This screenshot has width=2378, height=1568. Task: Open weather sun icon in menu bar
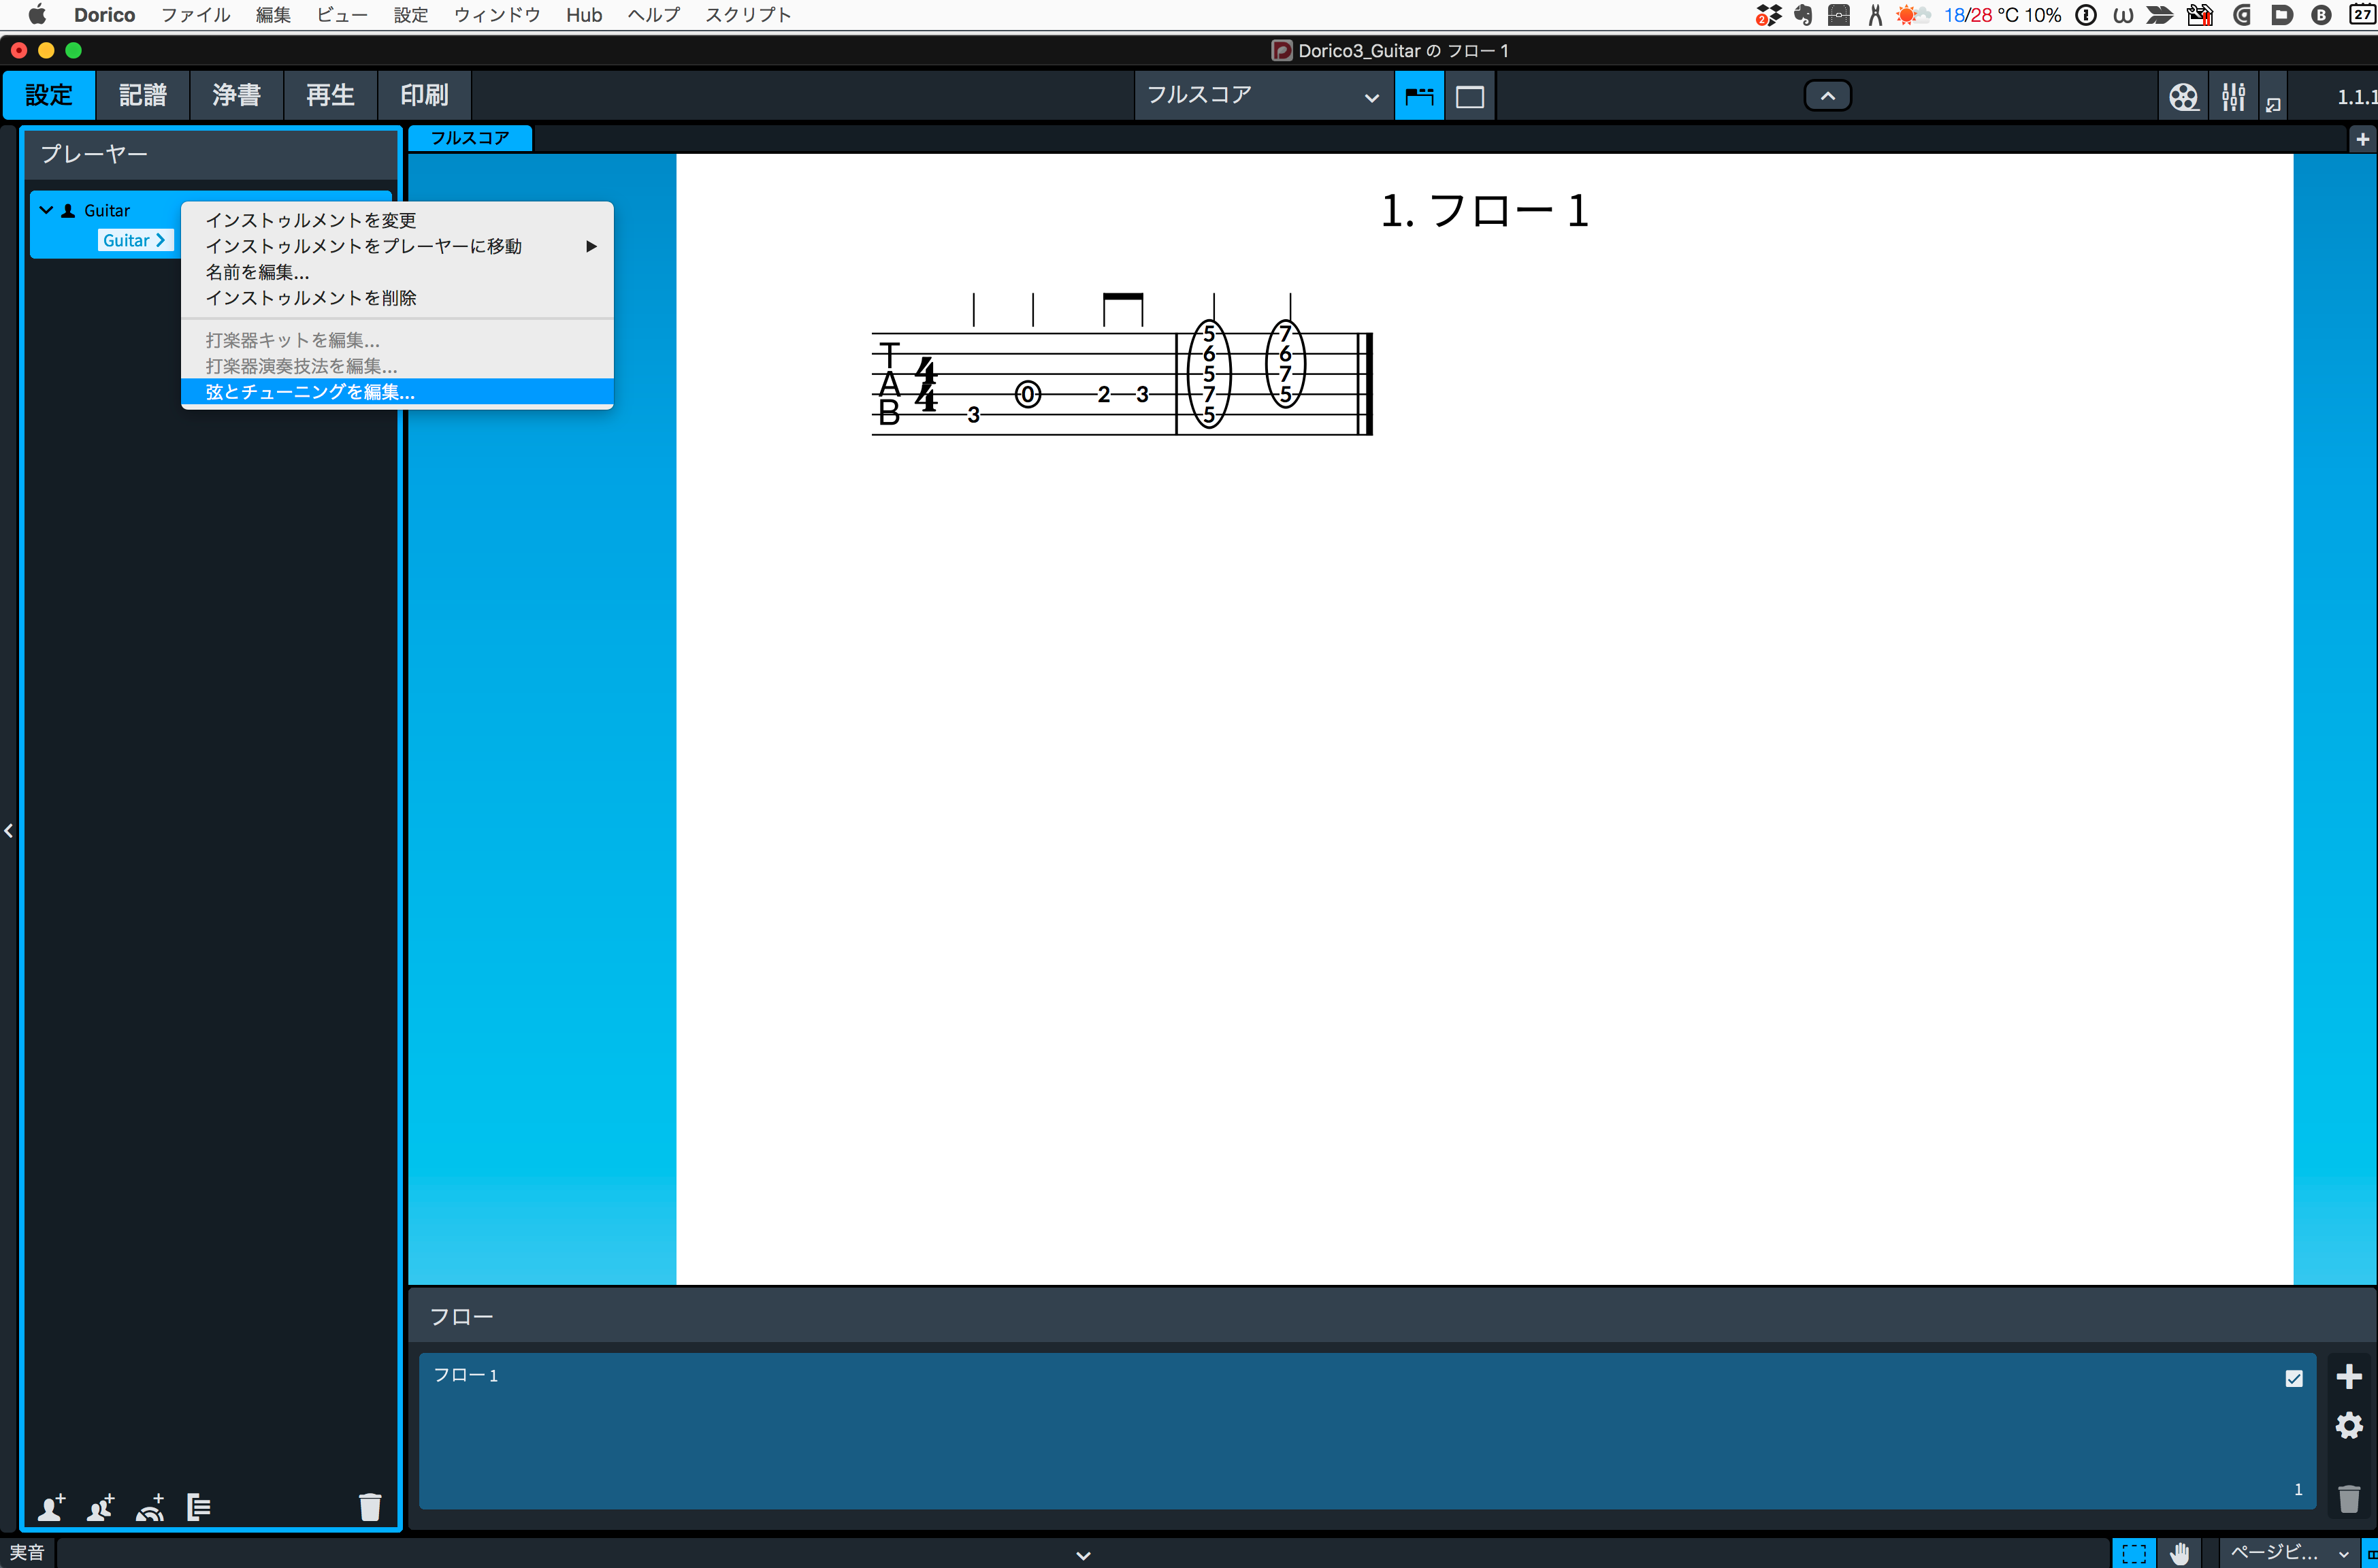tap(1912, 15)
